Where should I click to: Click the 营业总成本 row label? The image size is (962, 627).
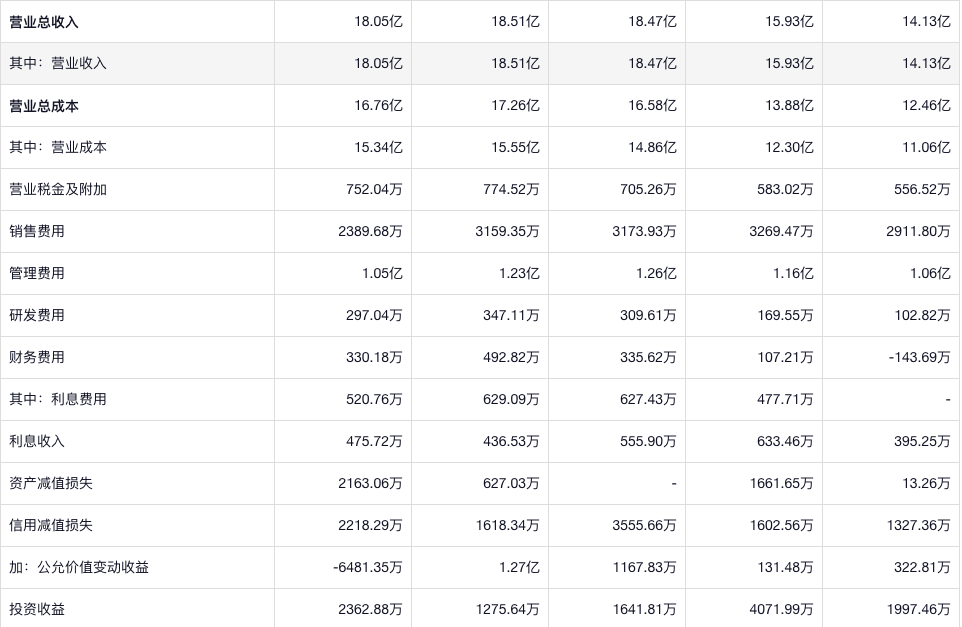coord(44,105)
